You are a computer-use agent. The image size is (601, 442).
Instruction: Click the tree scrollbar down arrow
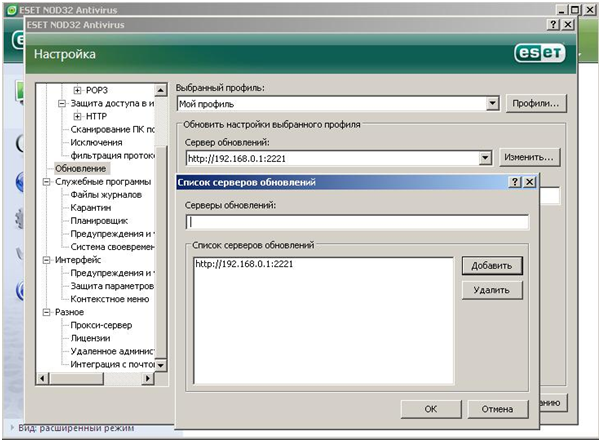point(161,365)
